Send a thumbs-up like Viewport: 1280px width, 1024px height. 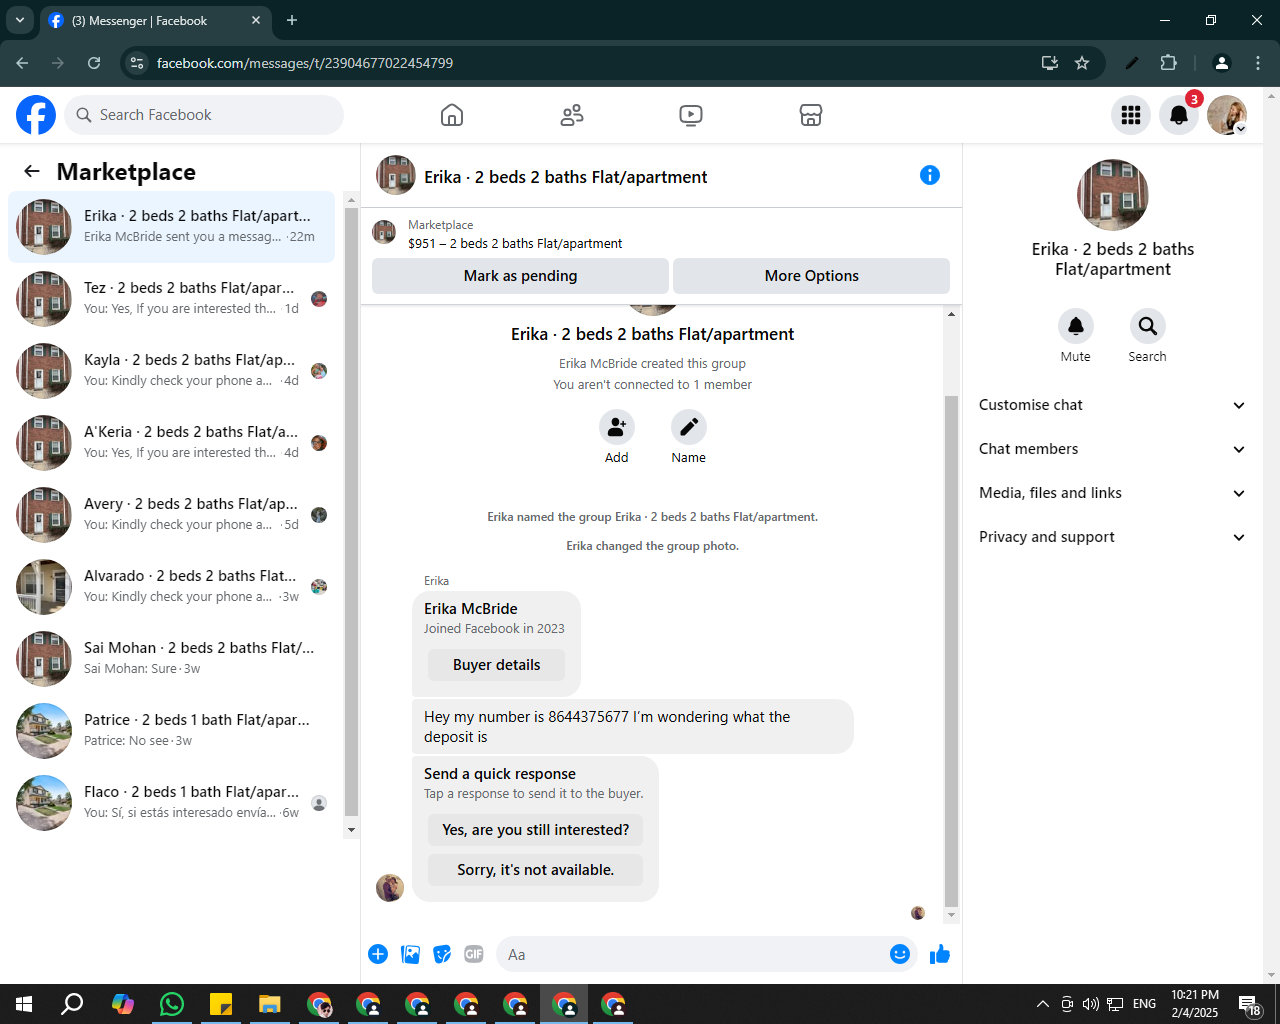point(940,954)
